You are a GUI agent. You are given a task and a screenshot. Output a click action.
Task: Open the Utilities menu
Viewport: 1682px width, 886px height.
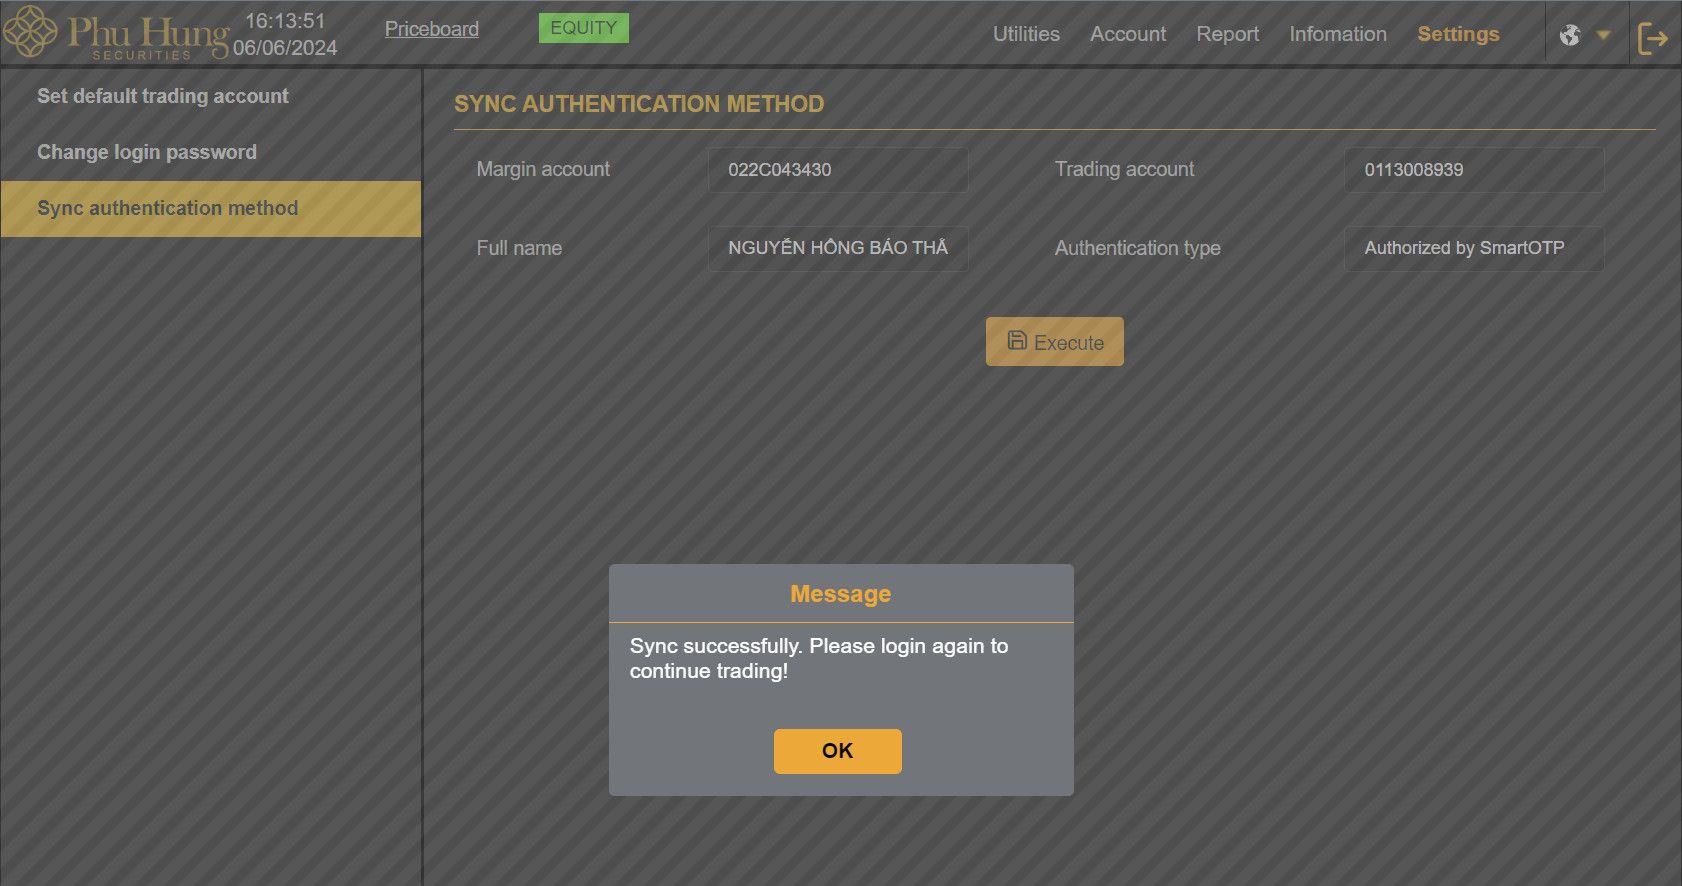coord(1025,34)
